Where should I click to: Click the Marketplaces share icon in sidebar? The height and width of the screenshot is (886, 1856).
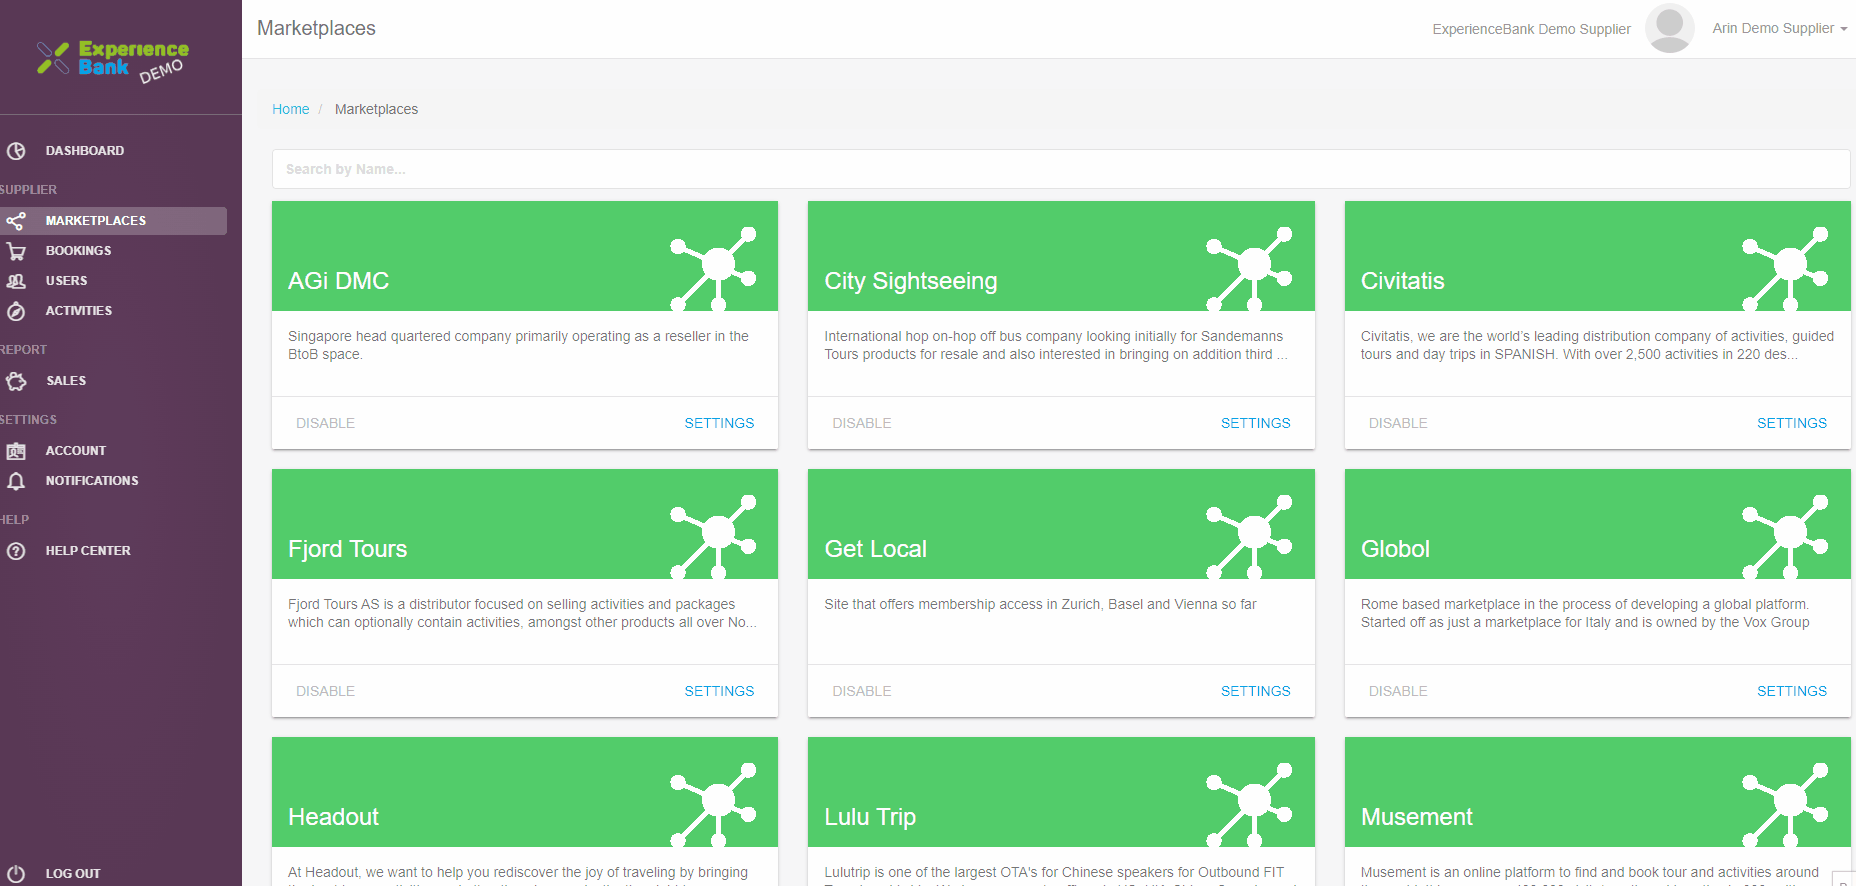pos(16,221)
